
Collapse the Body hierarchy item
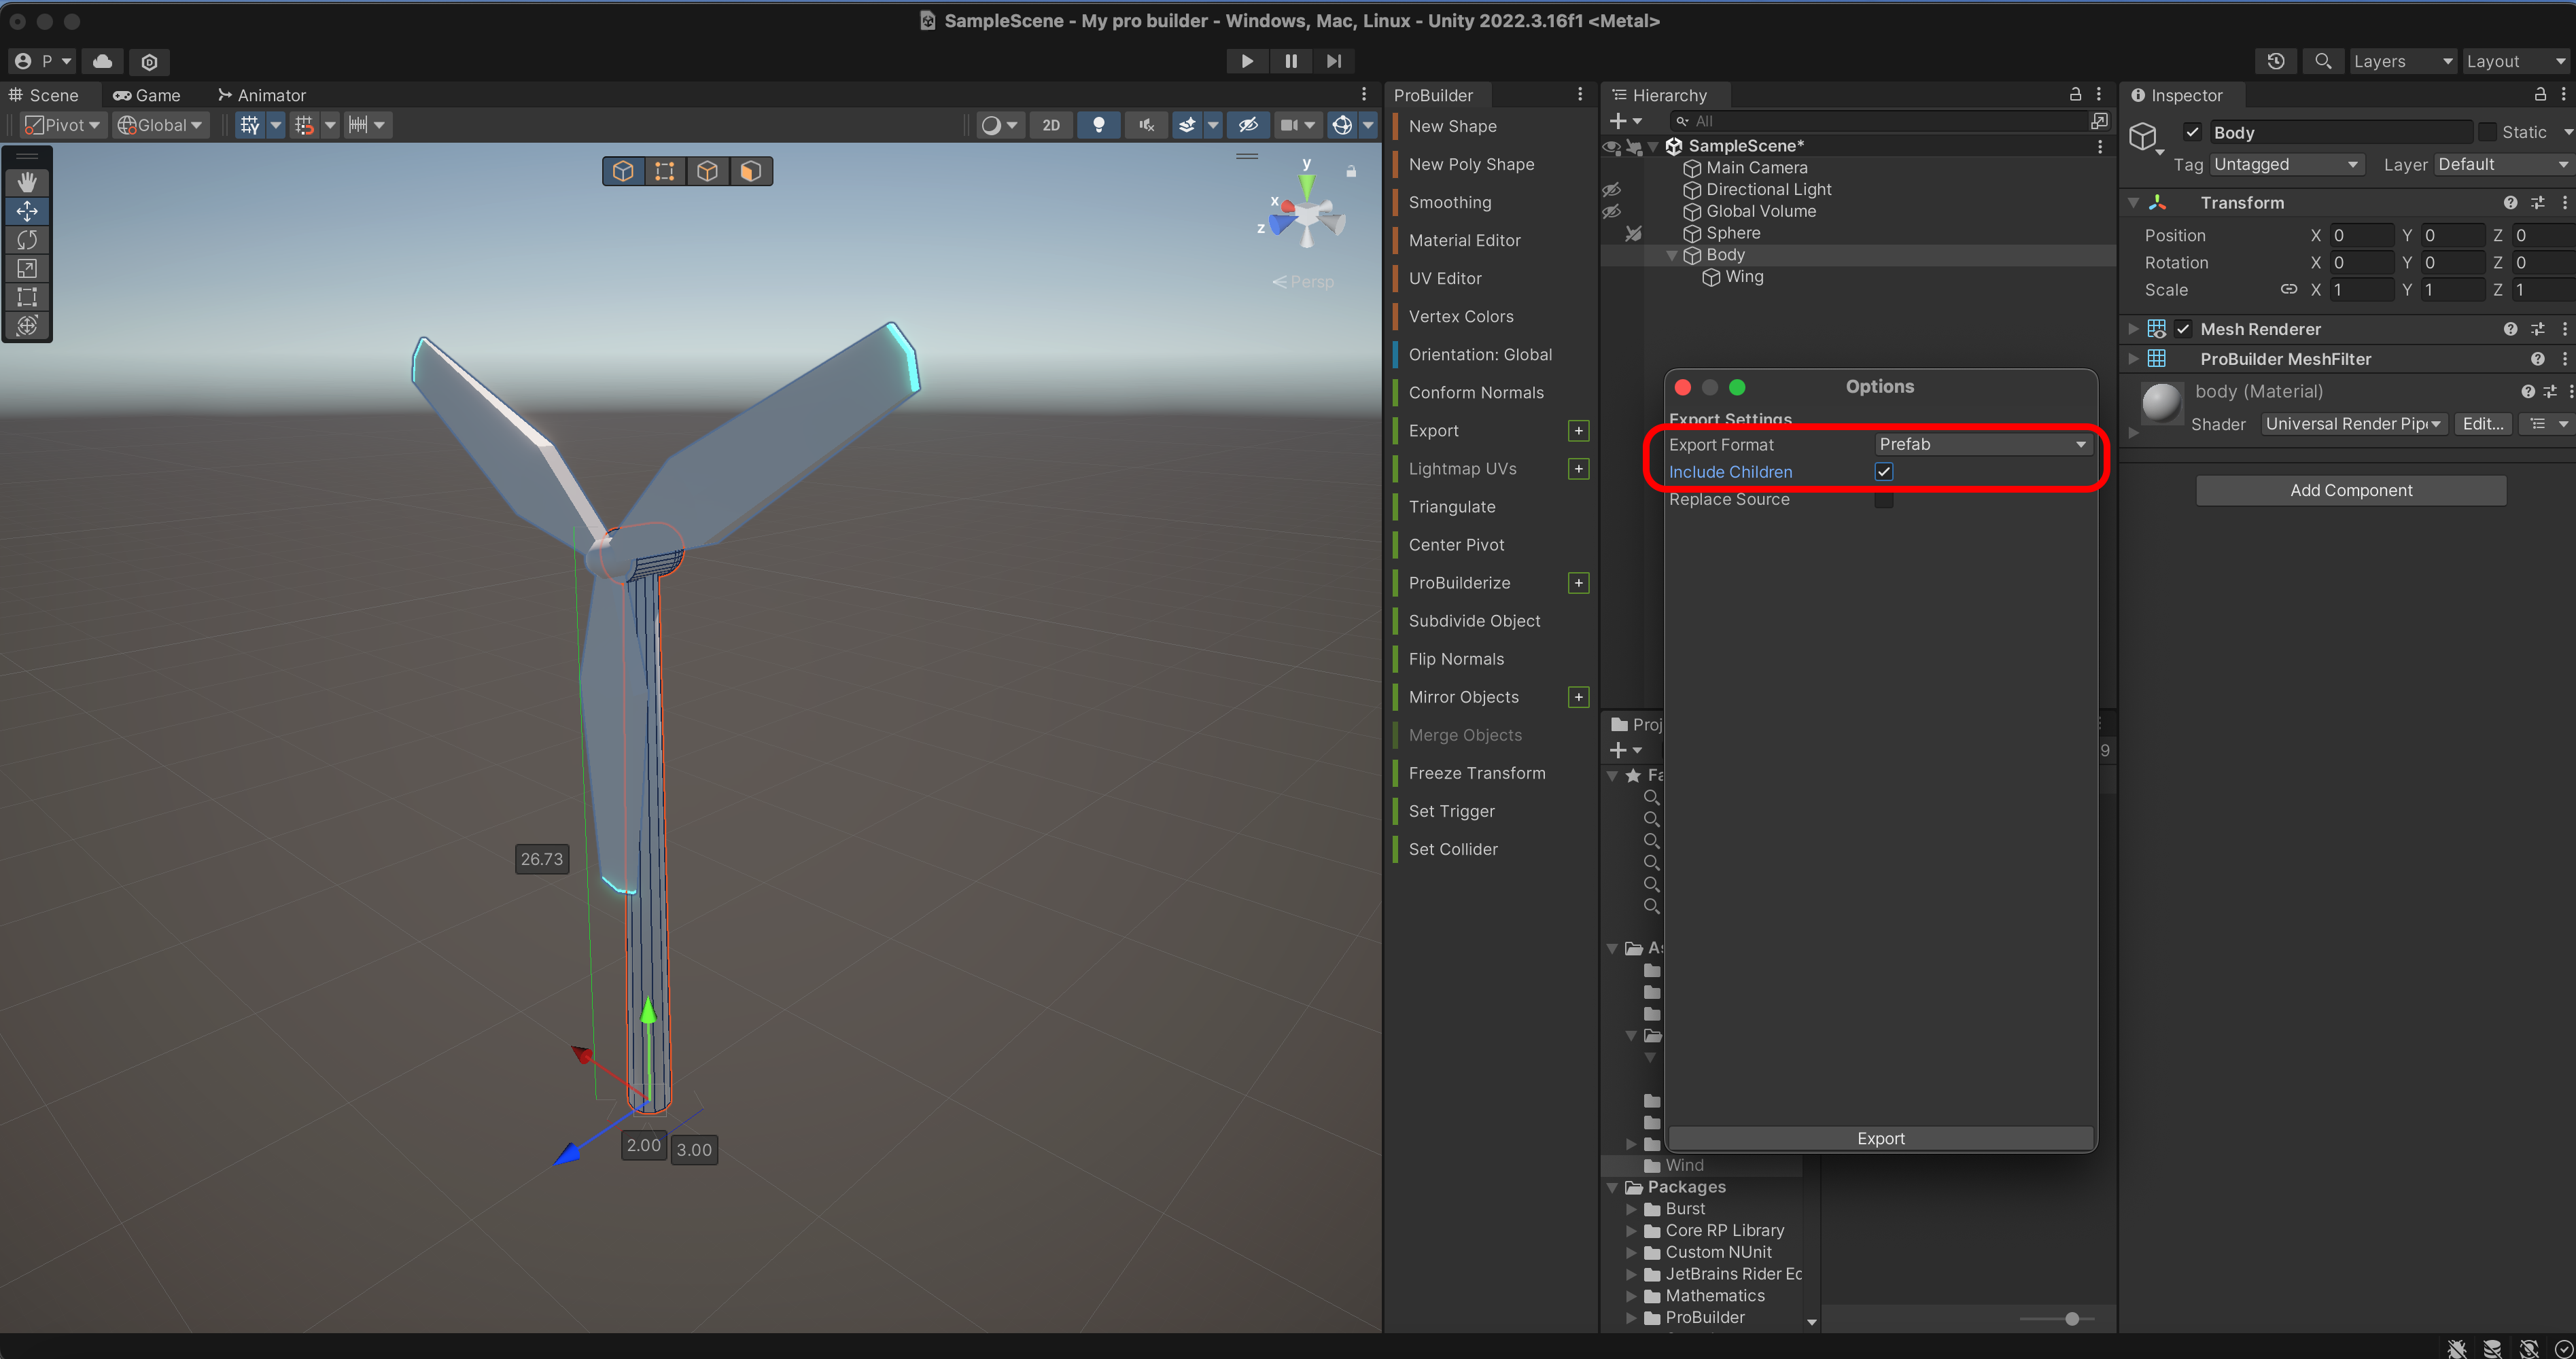(1671, 255)
